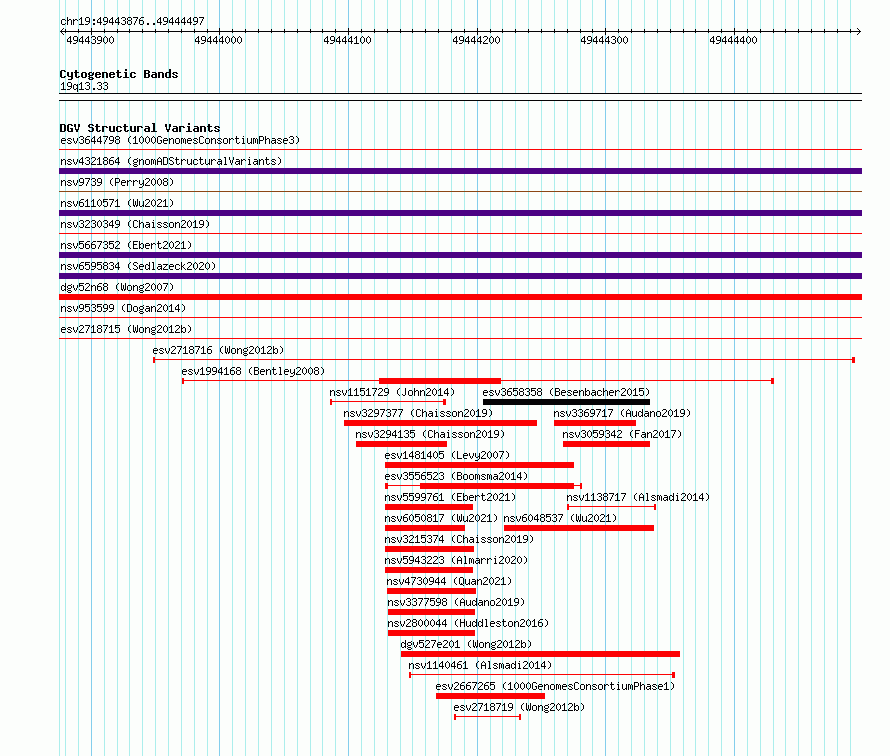This screenshot has height=756, width=890.
Task: Select the nsv5667352 (Ebert2021) label
Action: [126, 245]
